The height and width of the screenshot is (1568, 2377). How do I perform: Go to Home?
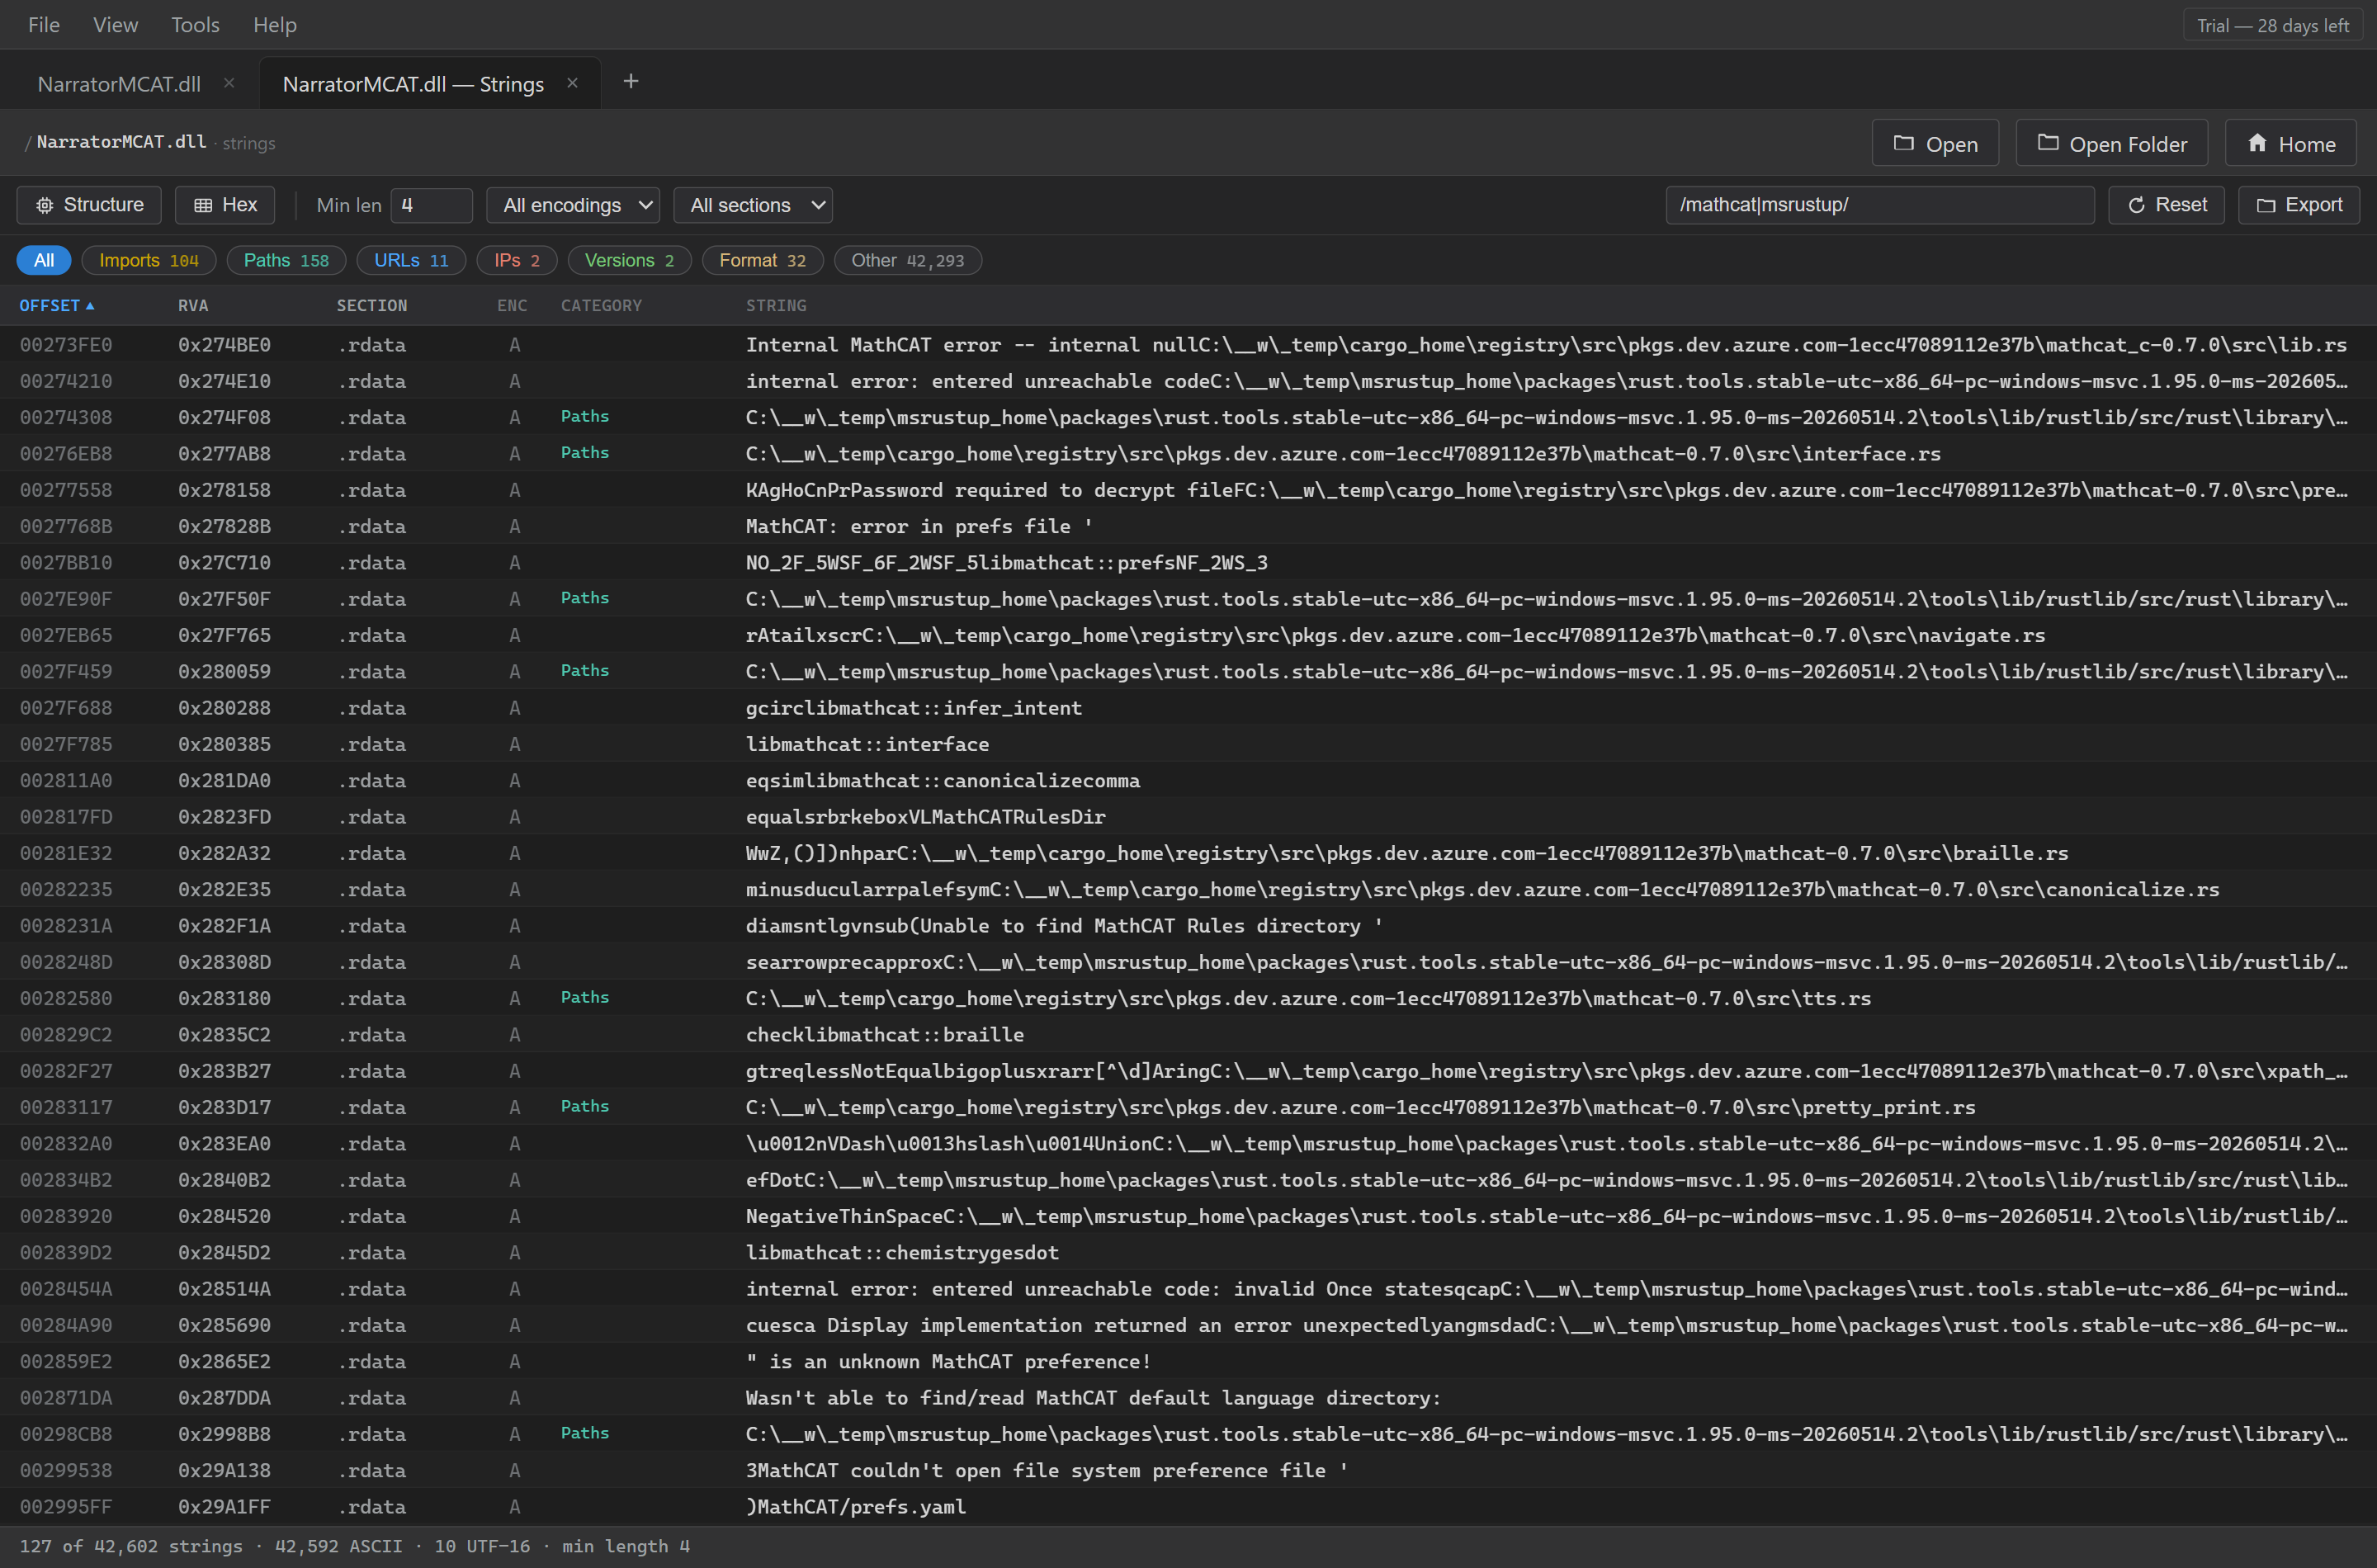(2290, 144)
